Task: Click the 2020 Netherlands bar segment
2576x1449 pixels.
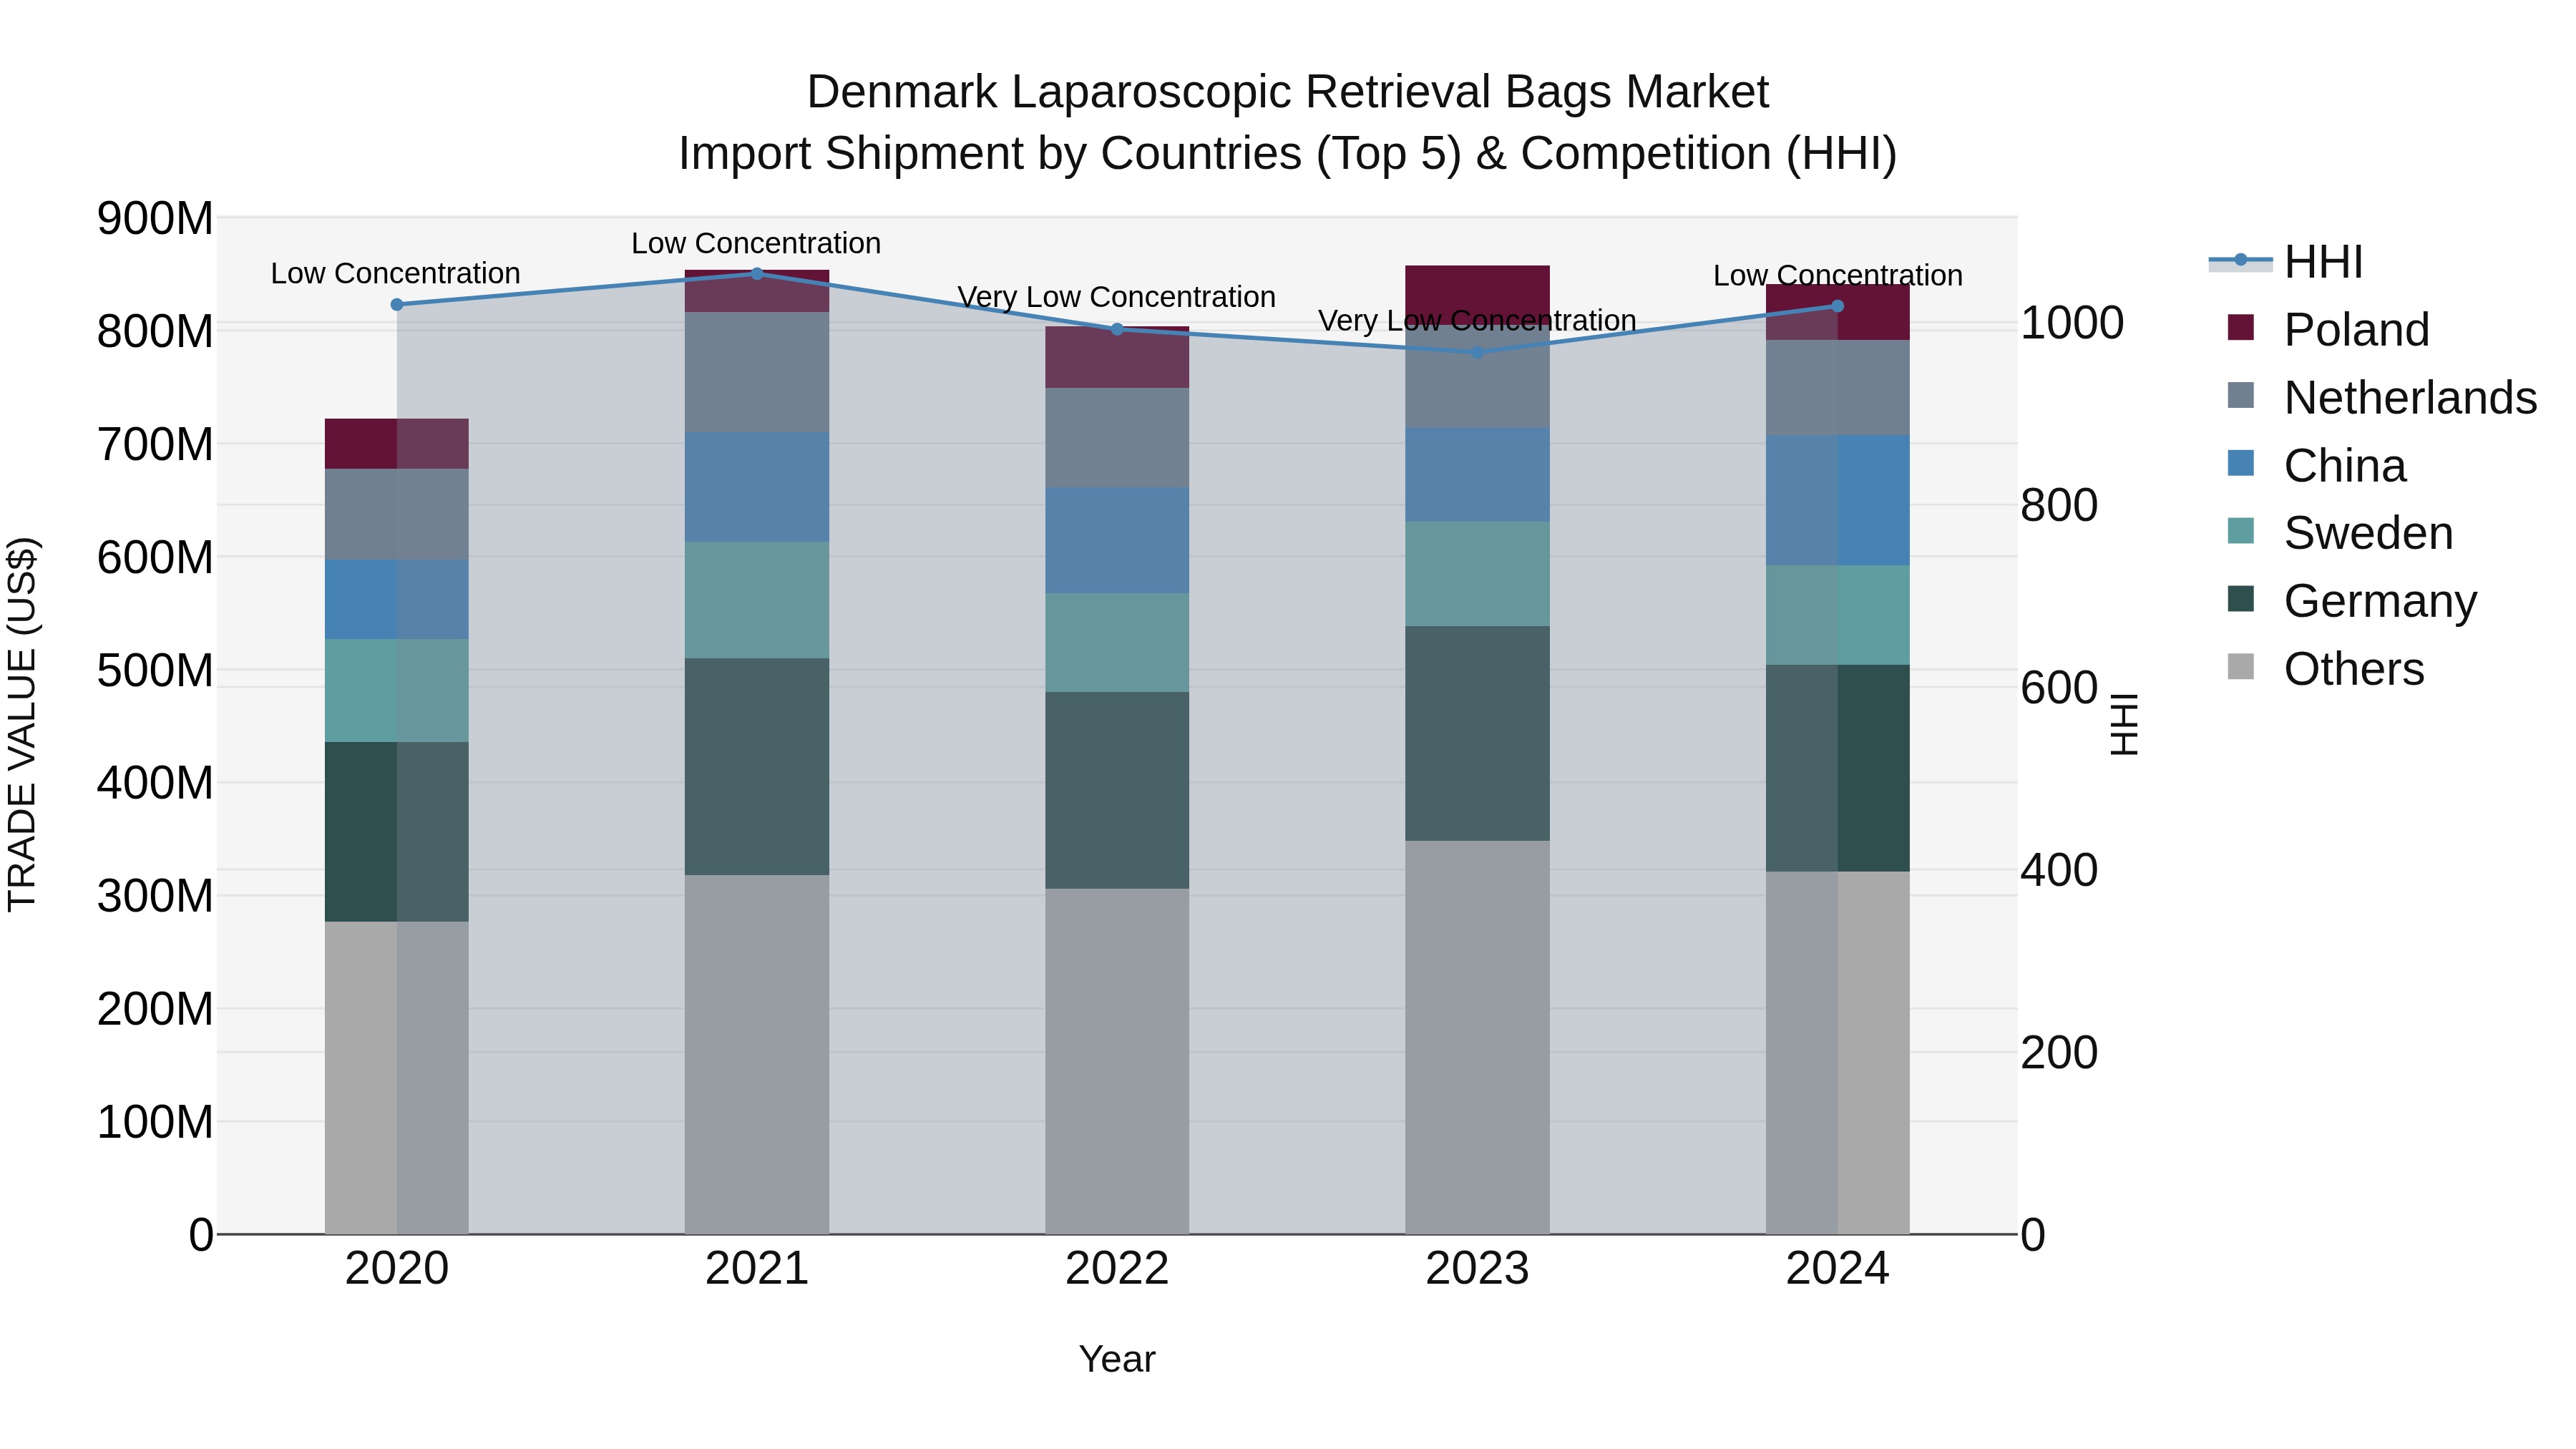Action: pos(397,514)
